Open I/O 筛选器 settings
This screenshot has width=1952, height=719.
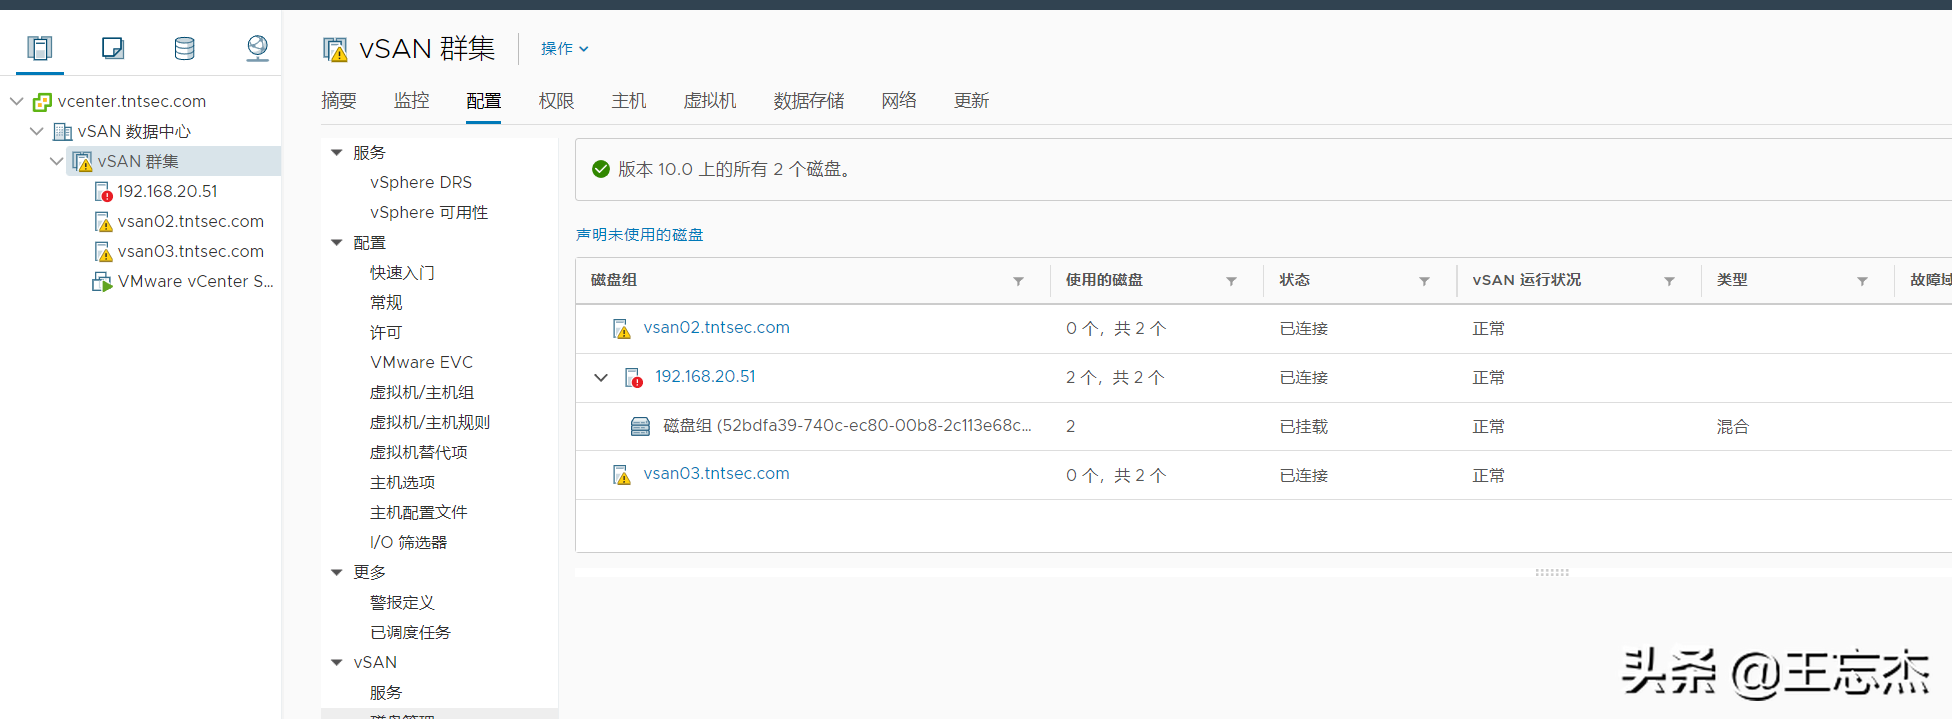408,542
